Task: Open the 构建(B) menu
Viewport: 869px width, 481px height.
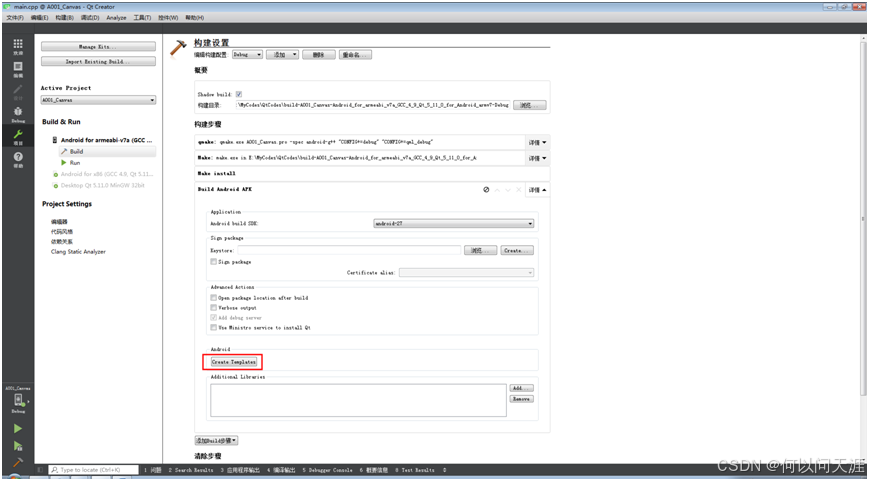Action: (x=64, y=18)
